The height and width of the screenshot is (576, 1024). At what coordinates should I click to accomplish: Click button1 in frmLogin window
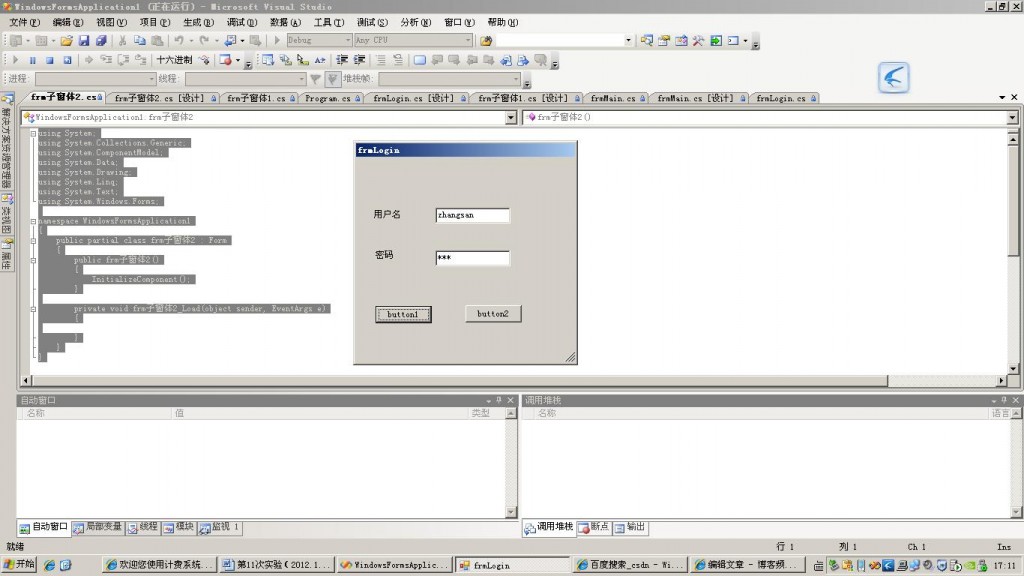tap(403, 314)
